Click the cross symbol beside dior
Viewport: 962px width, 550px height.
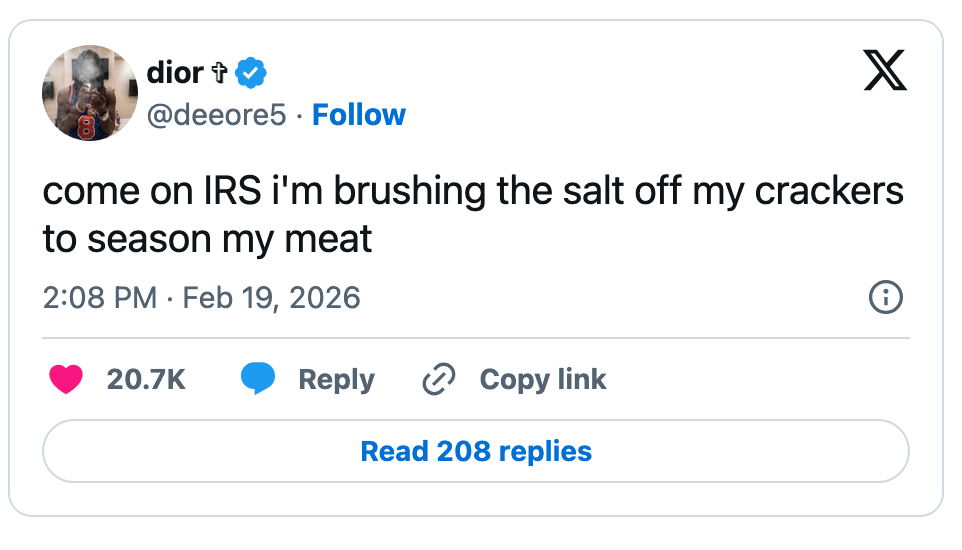[x=220, y=73]
